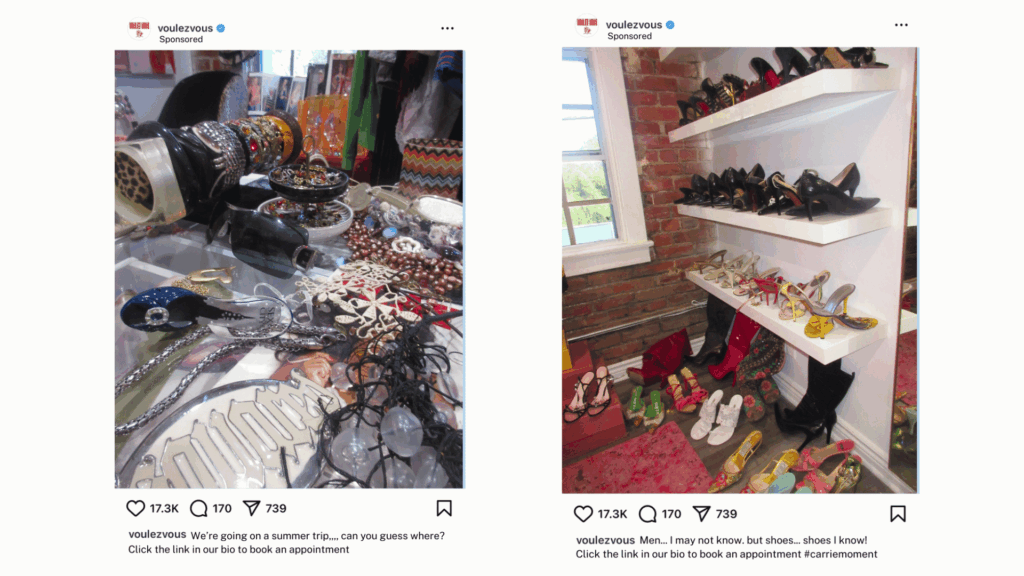Screen dimensions: 1024x576
Task: Open the shoe shelves photo
Action: click(x=740, y=270)
